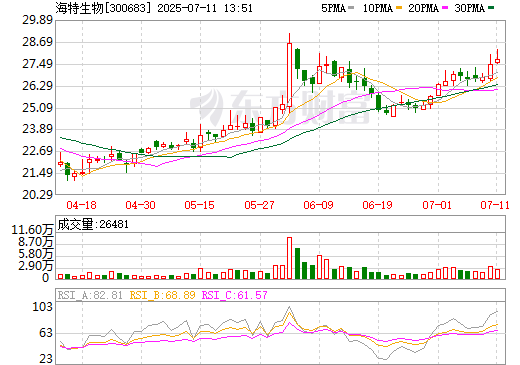Click the 06-09 date axis label
This screenshot has height=365, width=520.
click(318, 205)
